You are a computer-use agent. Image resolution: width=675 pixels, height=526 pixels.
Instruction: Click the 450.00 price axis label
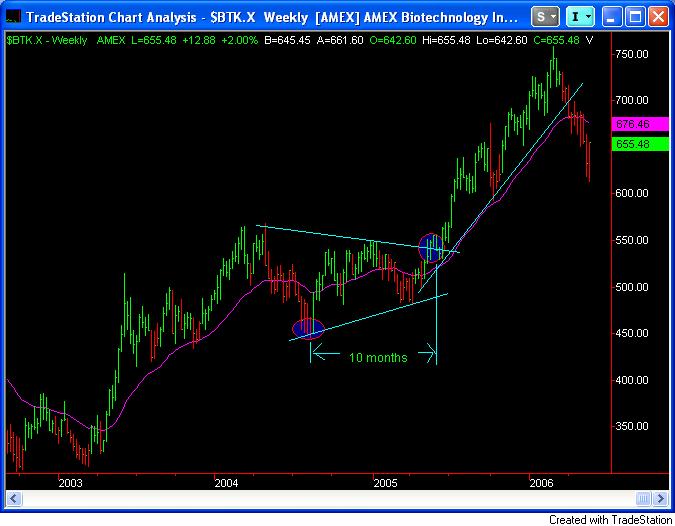pos(632,333)
